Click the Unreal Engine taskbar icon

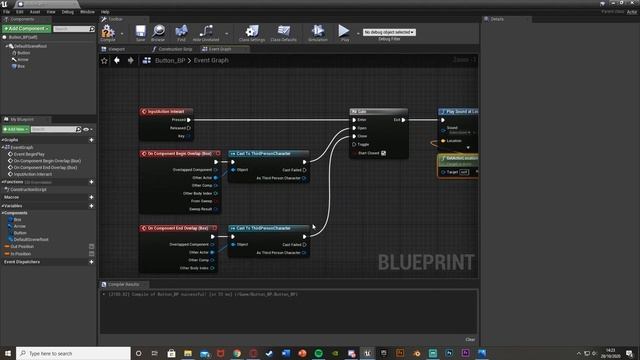(x=367, y=353)
